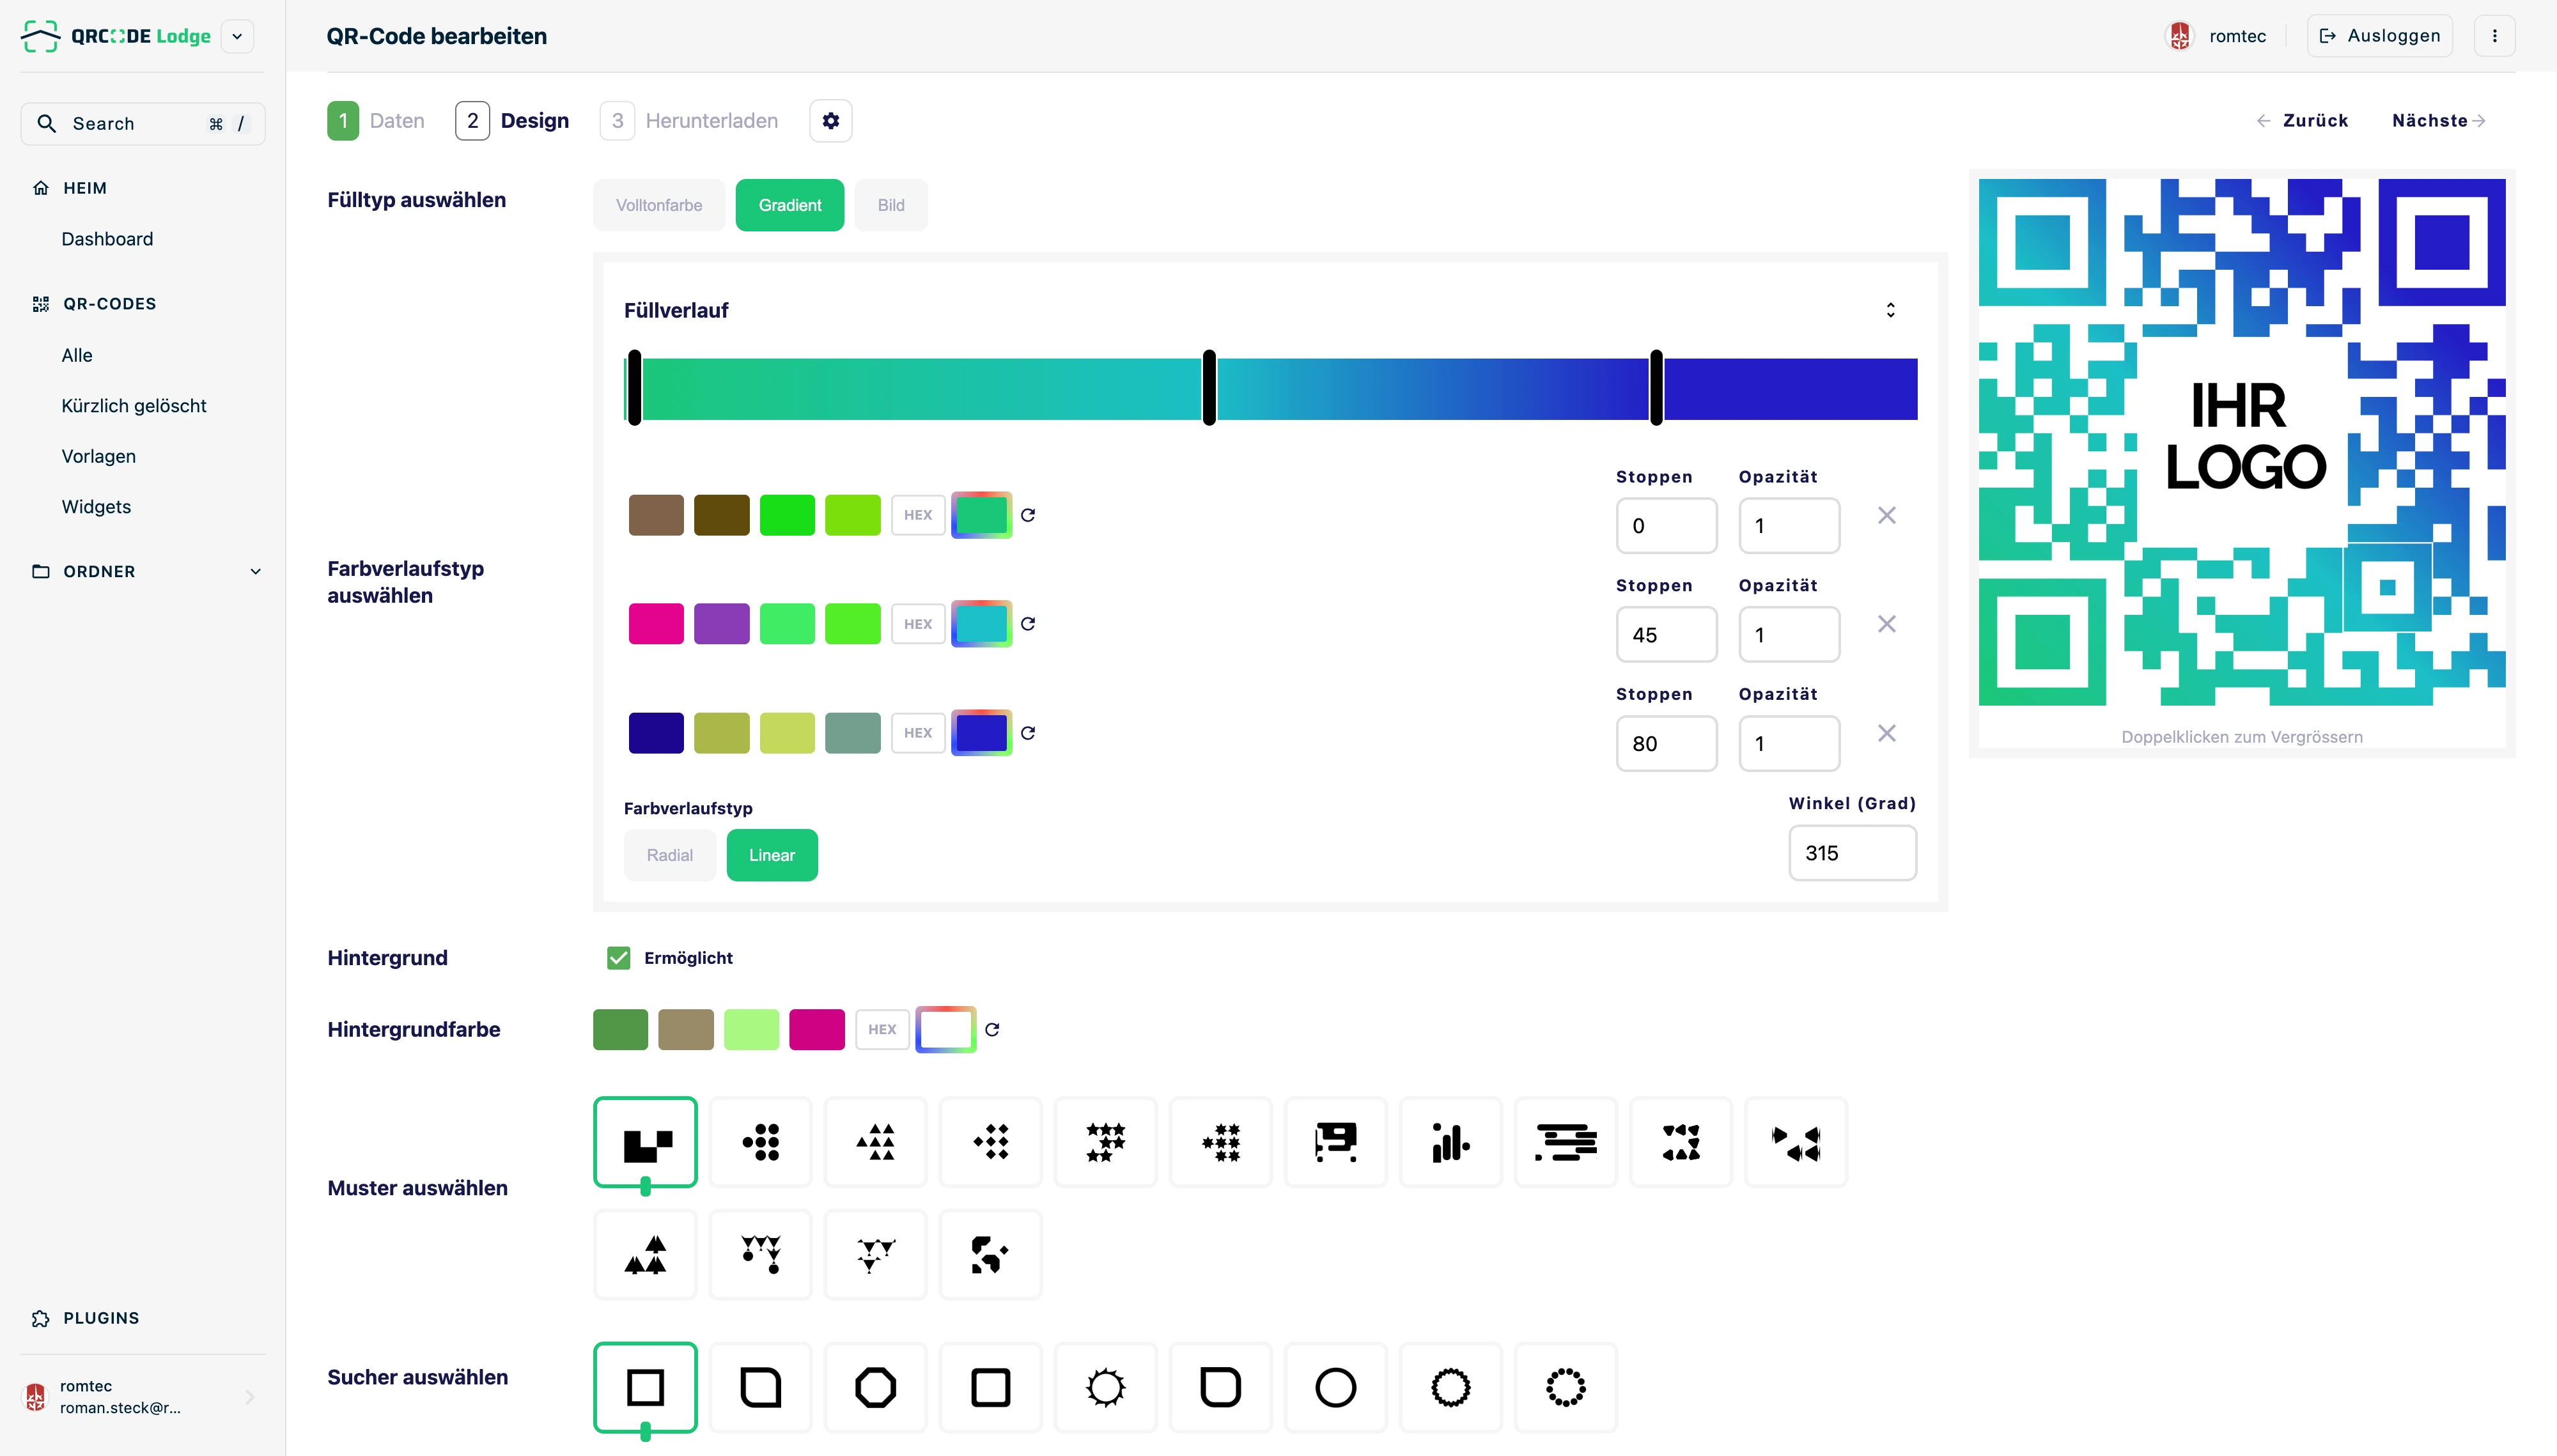Open the three-dot more options menu
This screenshot has height=1456, width=2557.
pos(2494,36)
